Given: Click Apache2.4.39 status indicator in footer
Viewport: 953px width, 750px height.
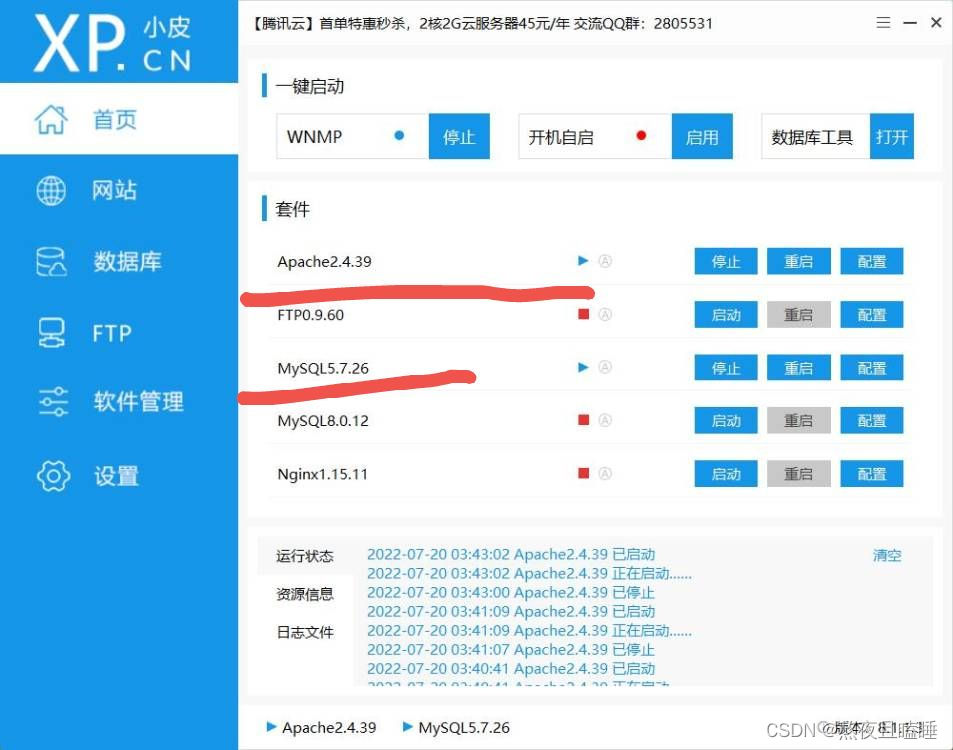Looking at the screenshot, I should click(271, 727).
